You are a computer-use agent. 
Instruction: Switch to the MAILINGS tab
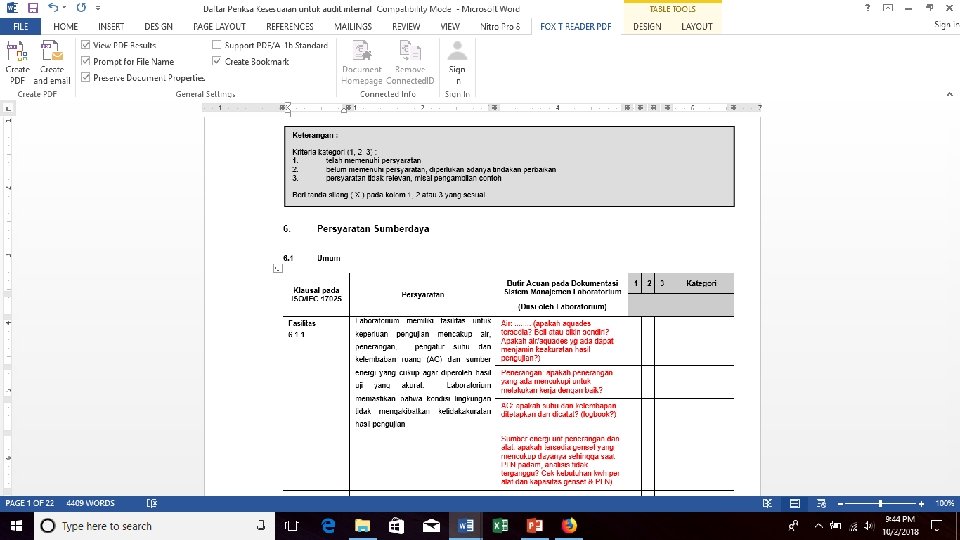[353, 26]
